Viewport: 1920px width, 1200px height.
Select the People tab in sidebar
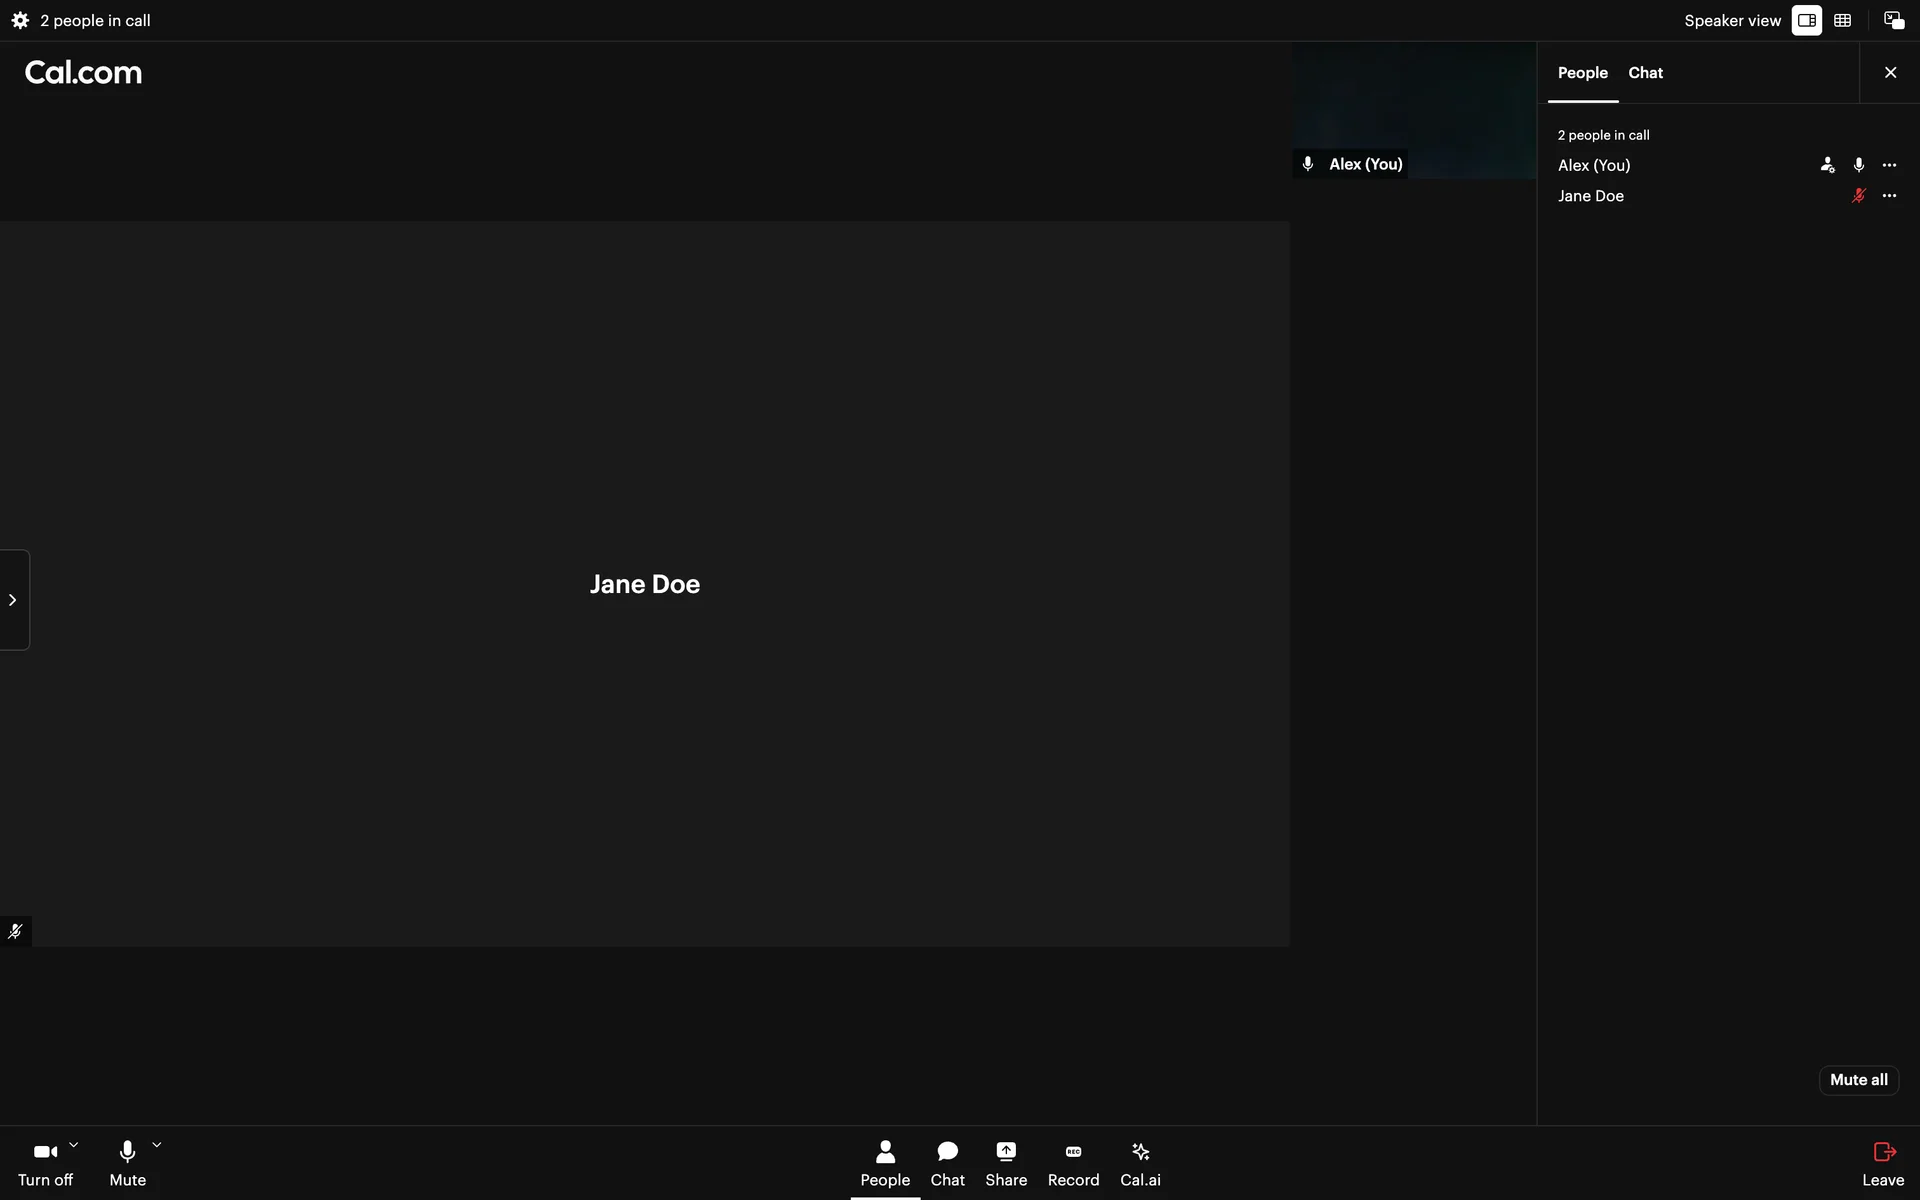1582,73
